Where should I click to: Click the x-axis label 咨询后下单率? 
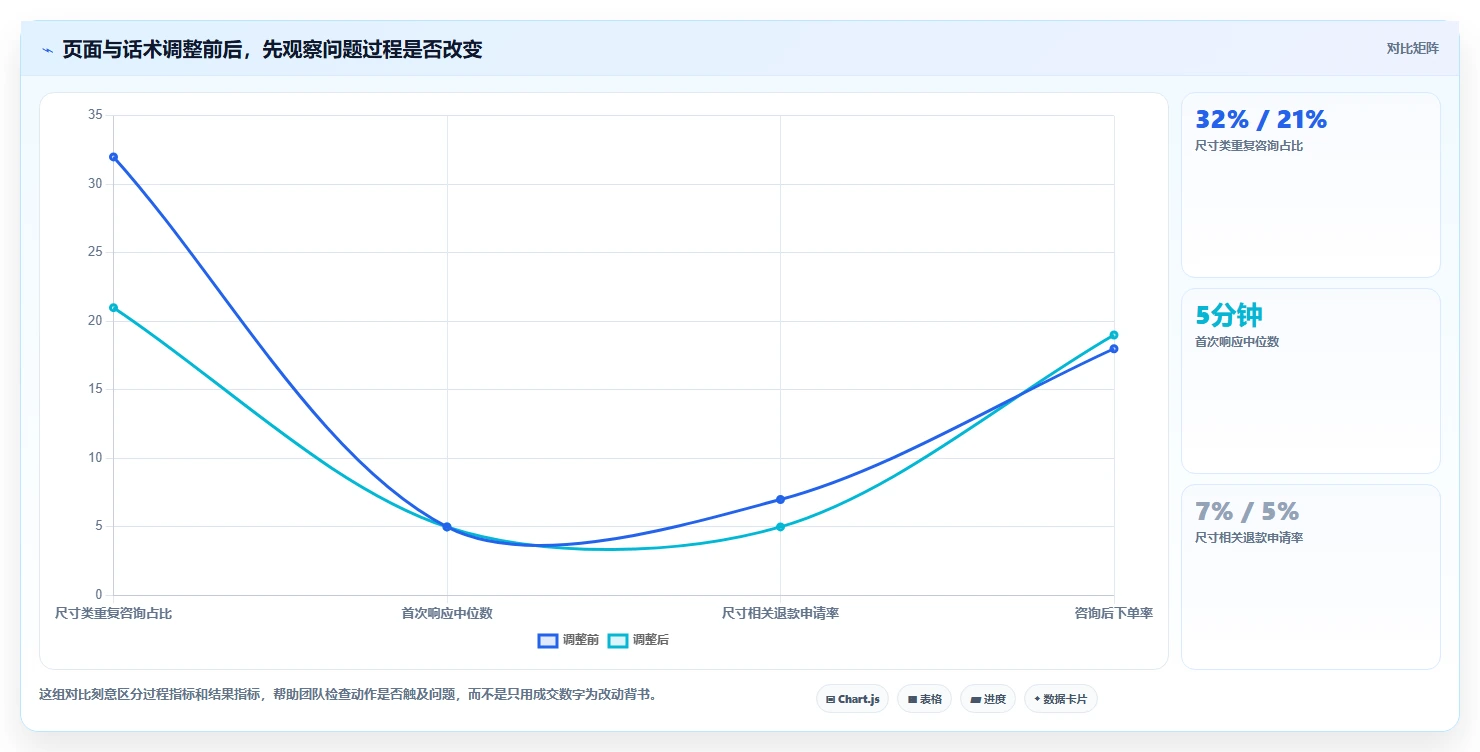coord(1114,613)
